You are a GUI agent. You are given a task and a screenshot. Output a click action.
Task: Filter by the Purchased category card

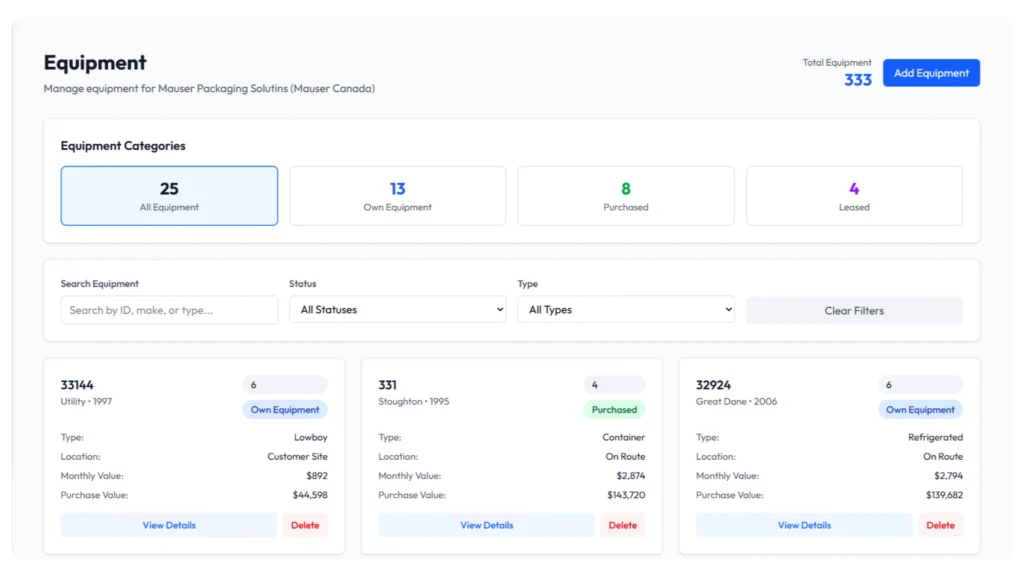pos(625,196)
